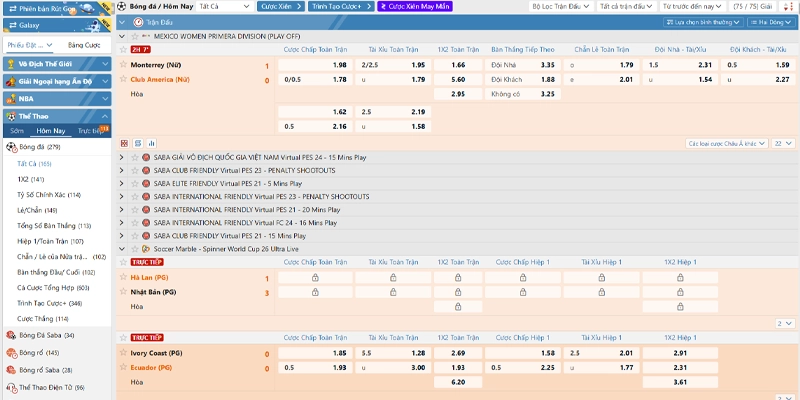Click the NBA logo icon in sidebar
Screen dimensions: 800x400
pos(11,98)
